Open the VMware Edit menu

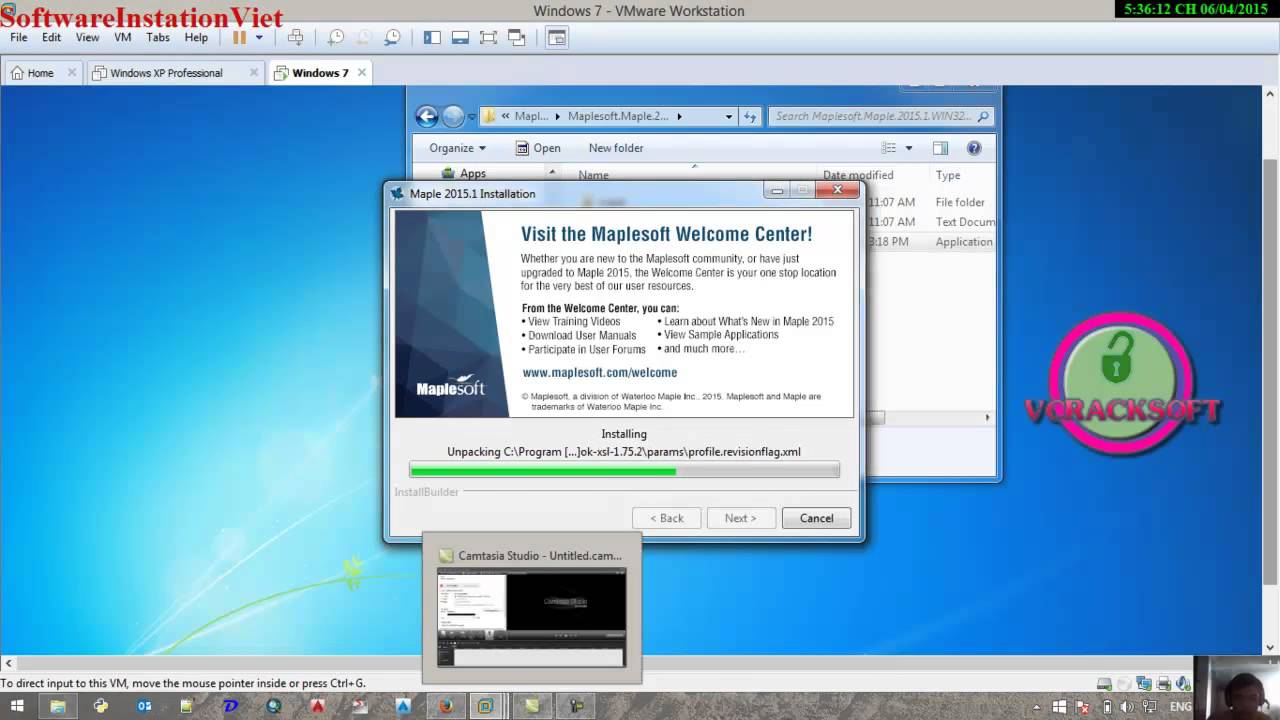point(52,37)
